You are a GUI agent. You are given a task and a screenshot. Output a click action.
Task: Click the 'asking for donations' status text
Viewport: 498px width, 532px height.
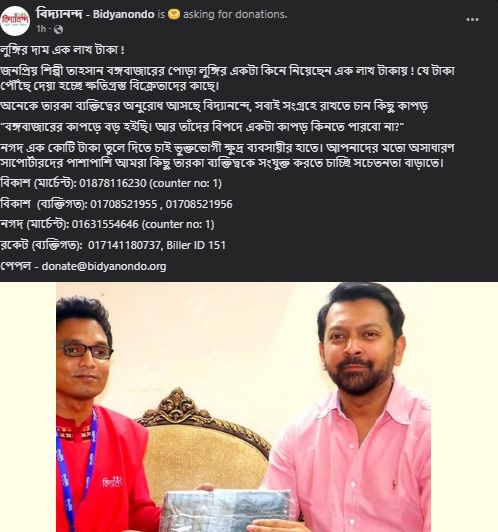[235, 14]
